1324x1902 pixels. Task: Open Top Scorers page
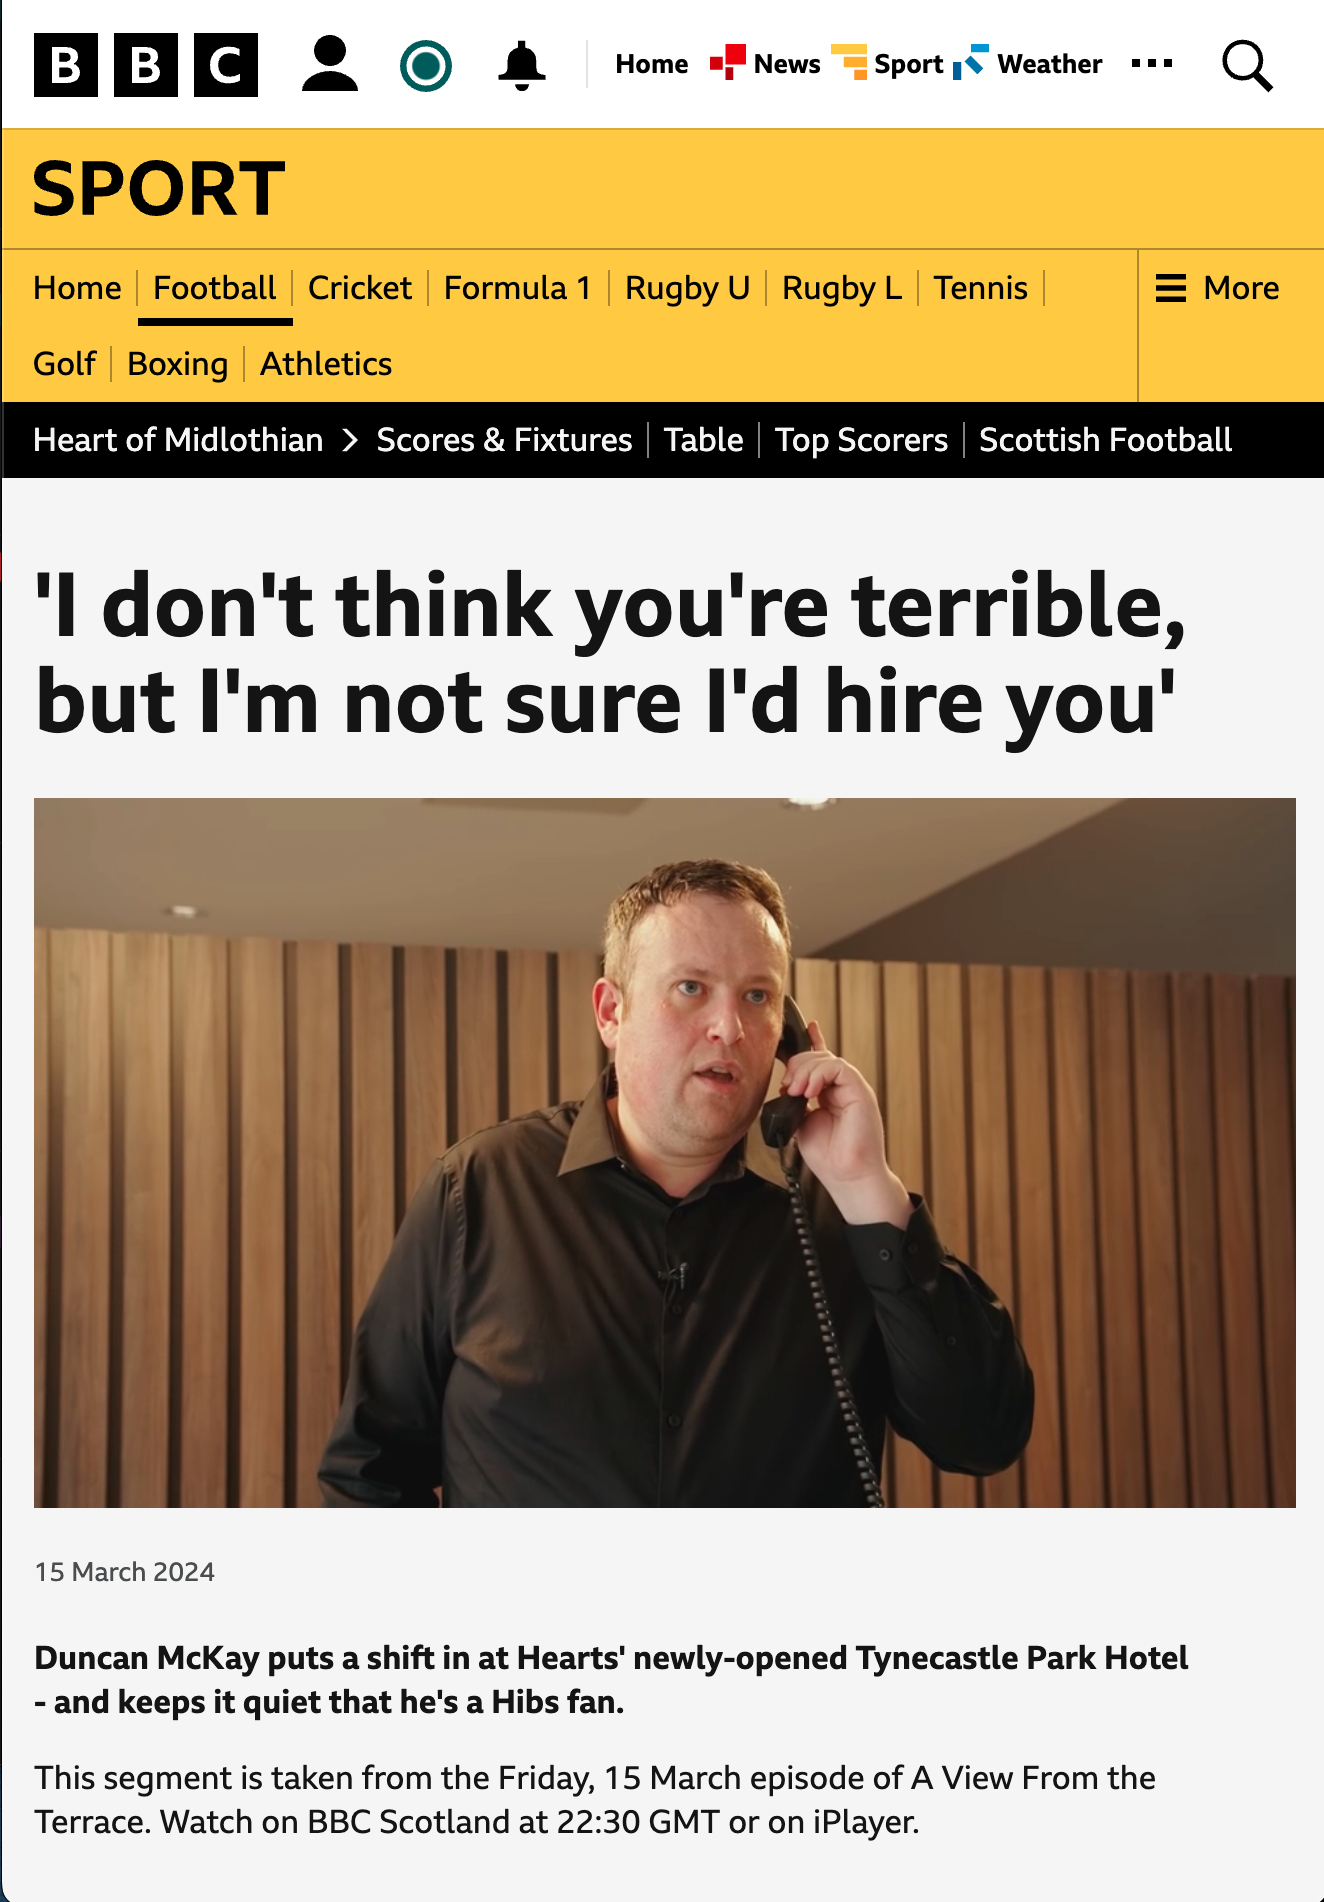[862, 440]
